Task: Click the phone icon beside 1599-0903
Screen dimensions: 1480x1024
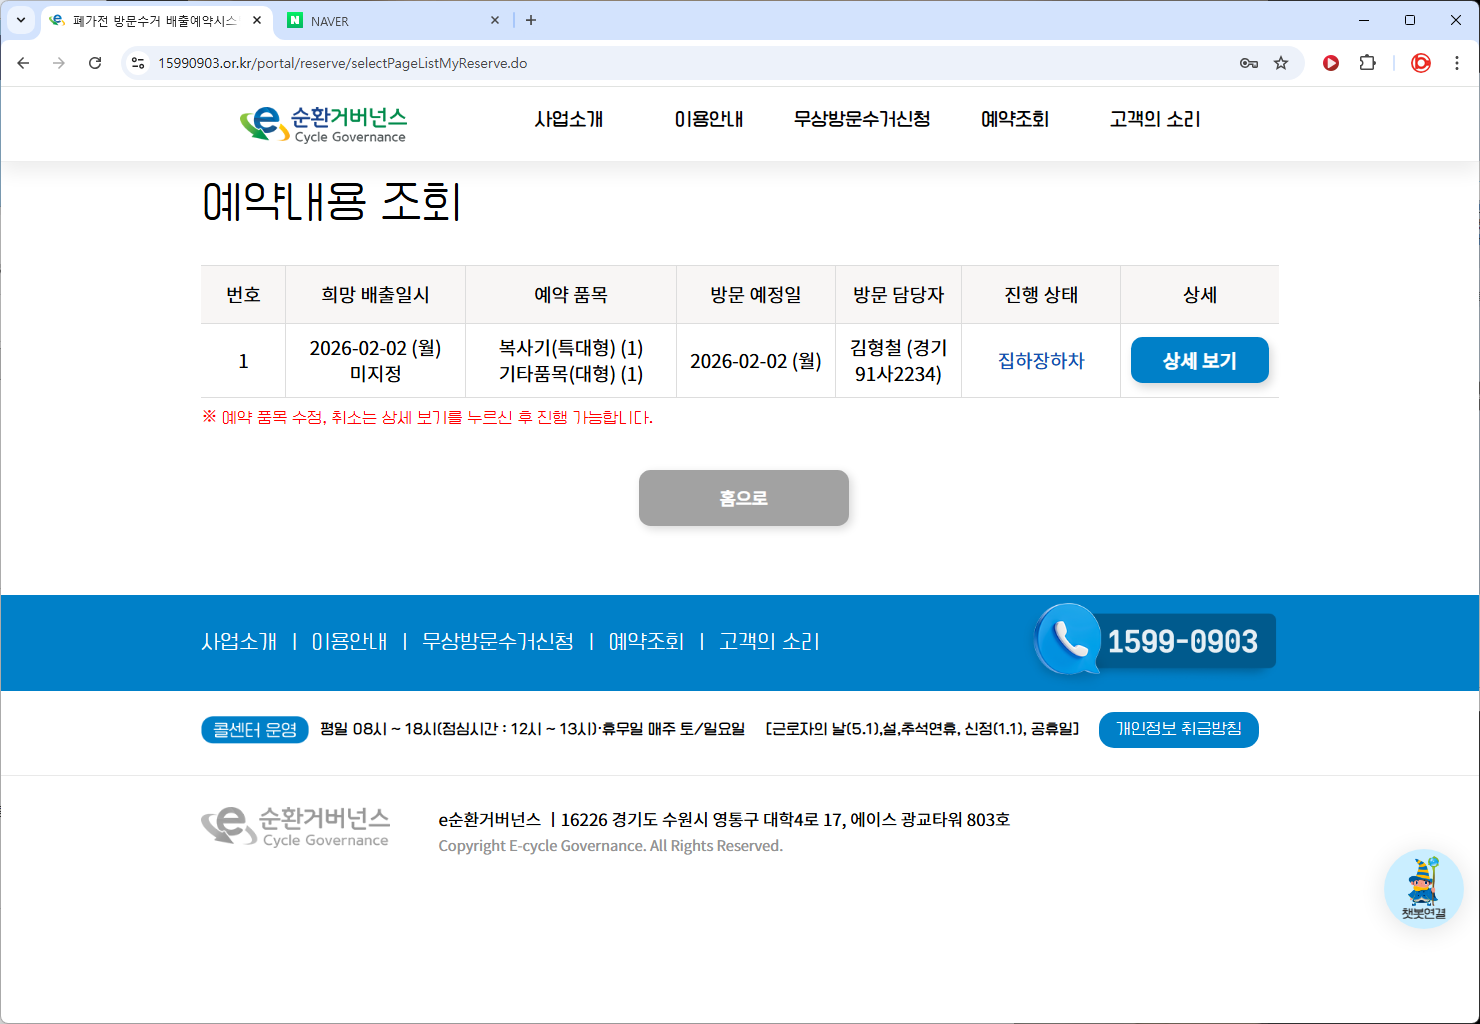Action: (x=1068, y=640)
